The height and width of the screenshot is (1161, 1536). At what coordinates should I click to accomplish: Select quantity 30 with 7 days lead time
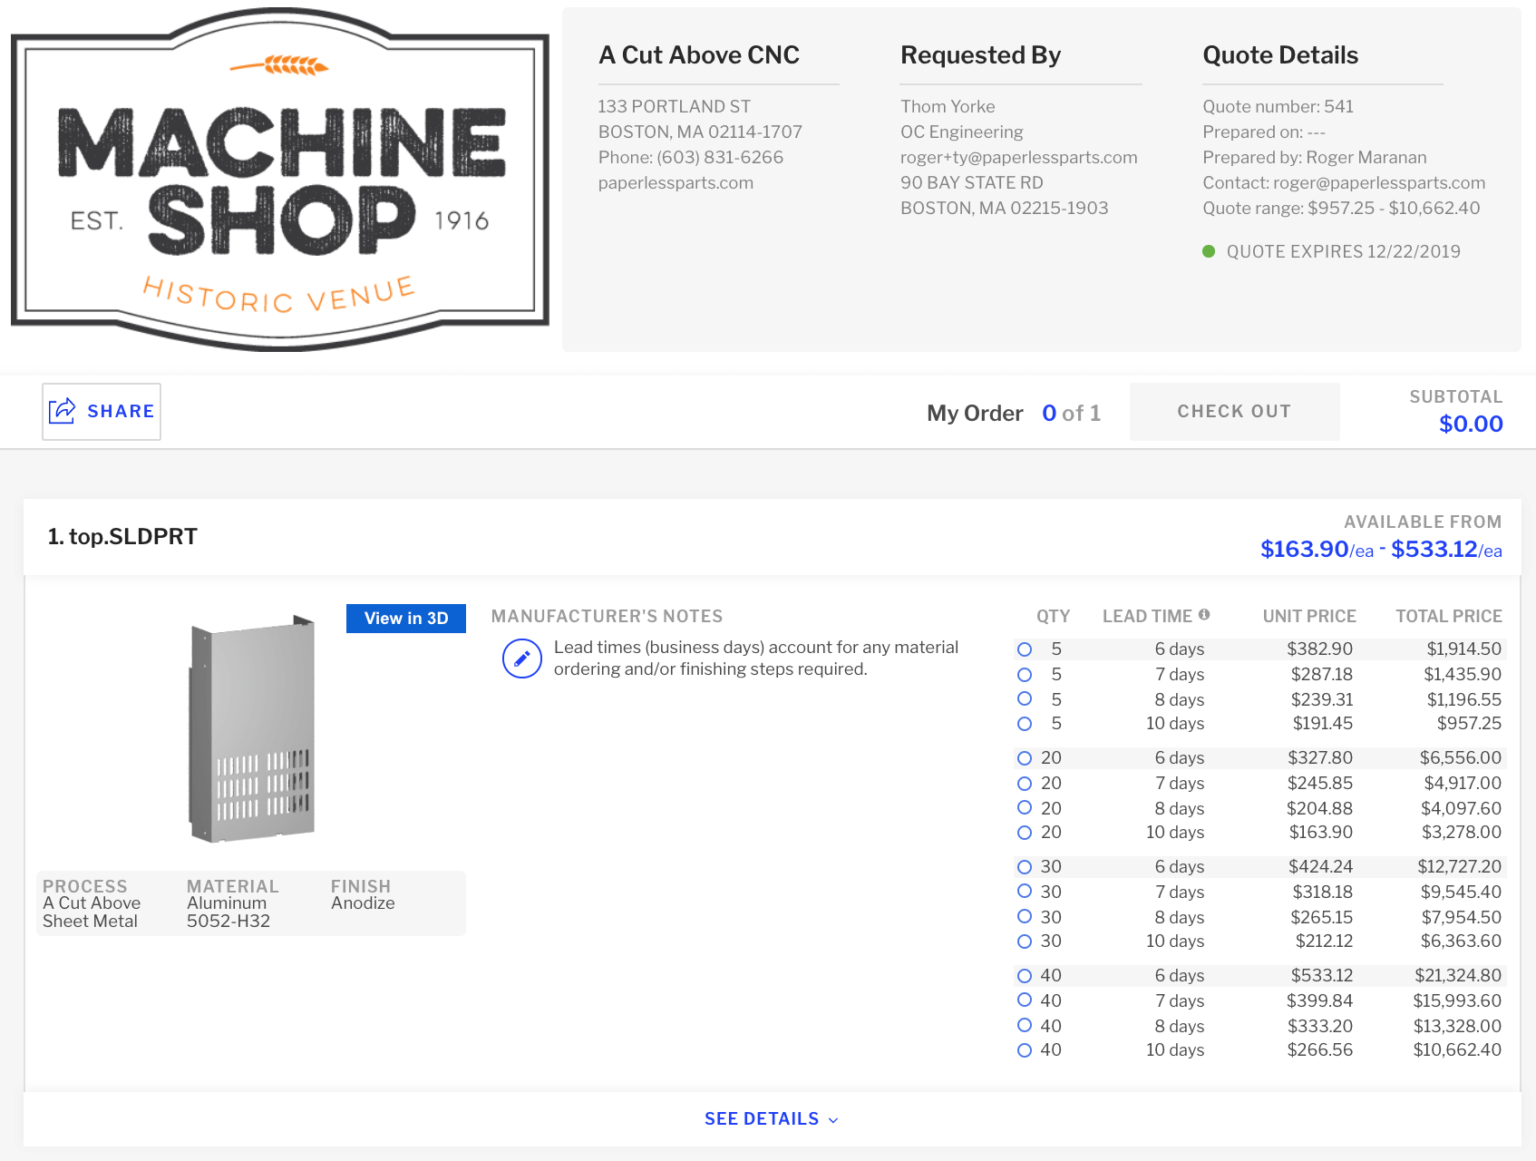point(1024,891)
